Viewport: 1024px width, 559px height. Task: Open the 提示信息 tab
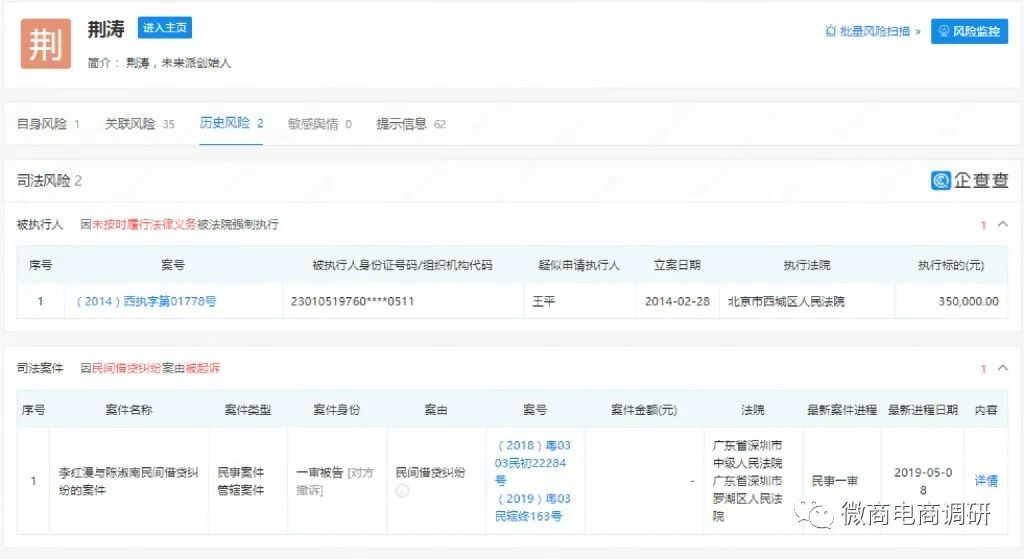pyautogui.click(x=401, y=124)
